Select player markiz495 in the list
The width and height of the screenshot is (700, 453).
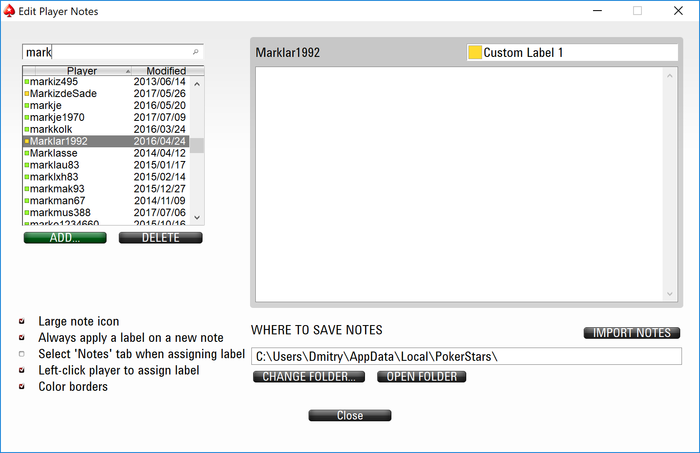click(106, 82)
